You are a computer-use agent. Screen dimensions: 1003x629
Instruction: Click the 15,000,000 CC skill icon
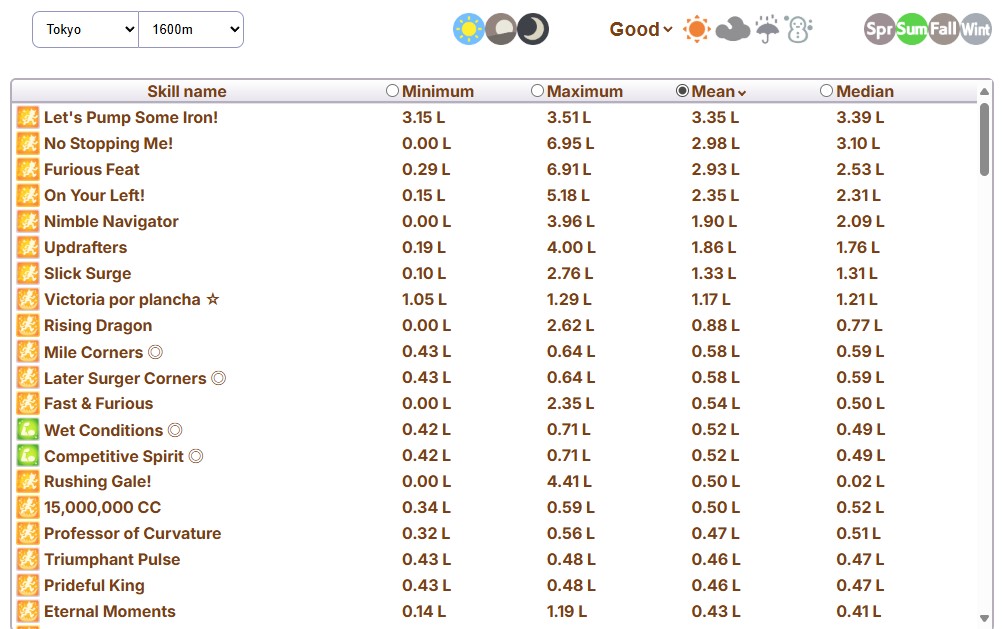[28, 507]
